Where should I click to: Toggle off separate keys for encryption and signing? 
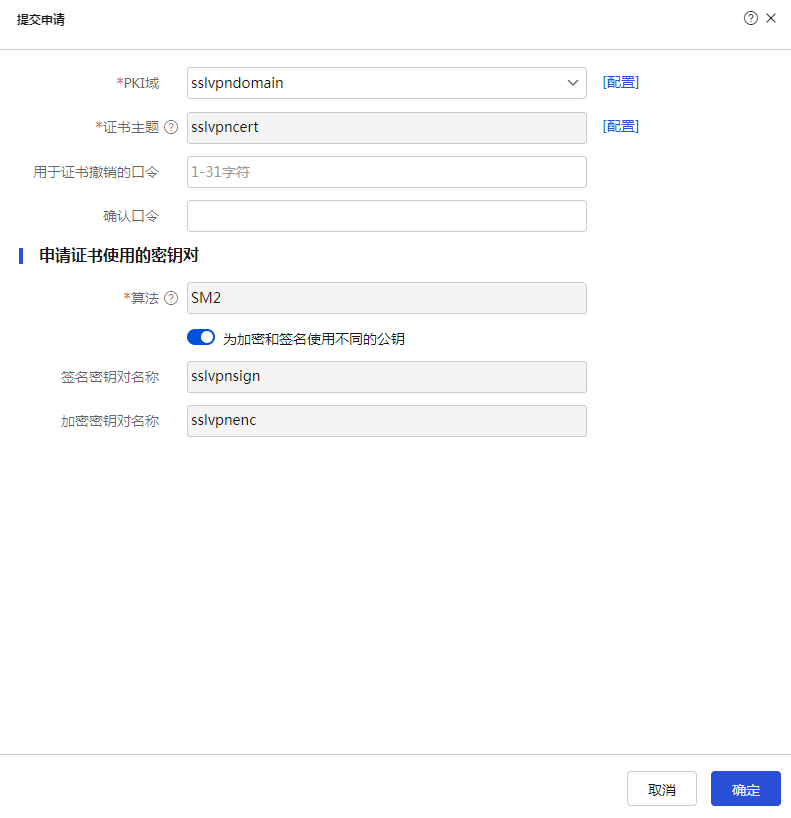click(201, 338)
